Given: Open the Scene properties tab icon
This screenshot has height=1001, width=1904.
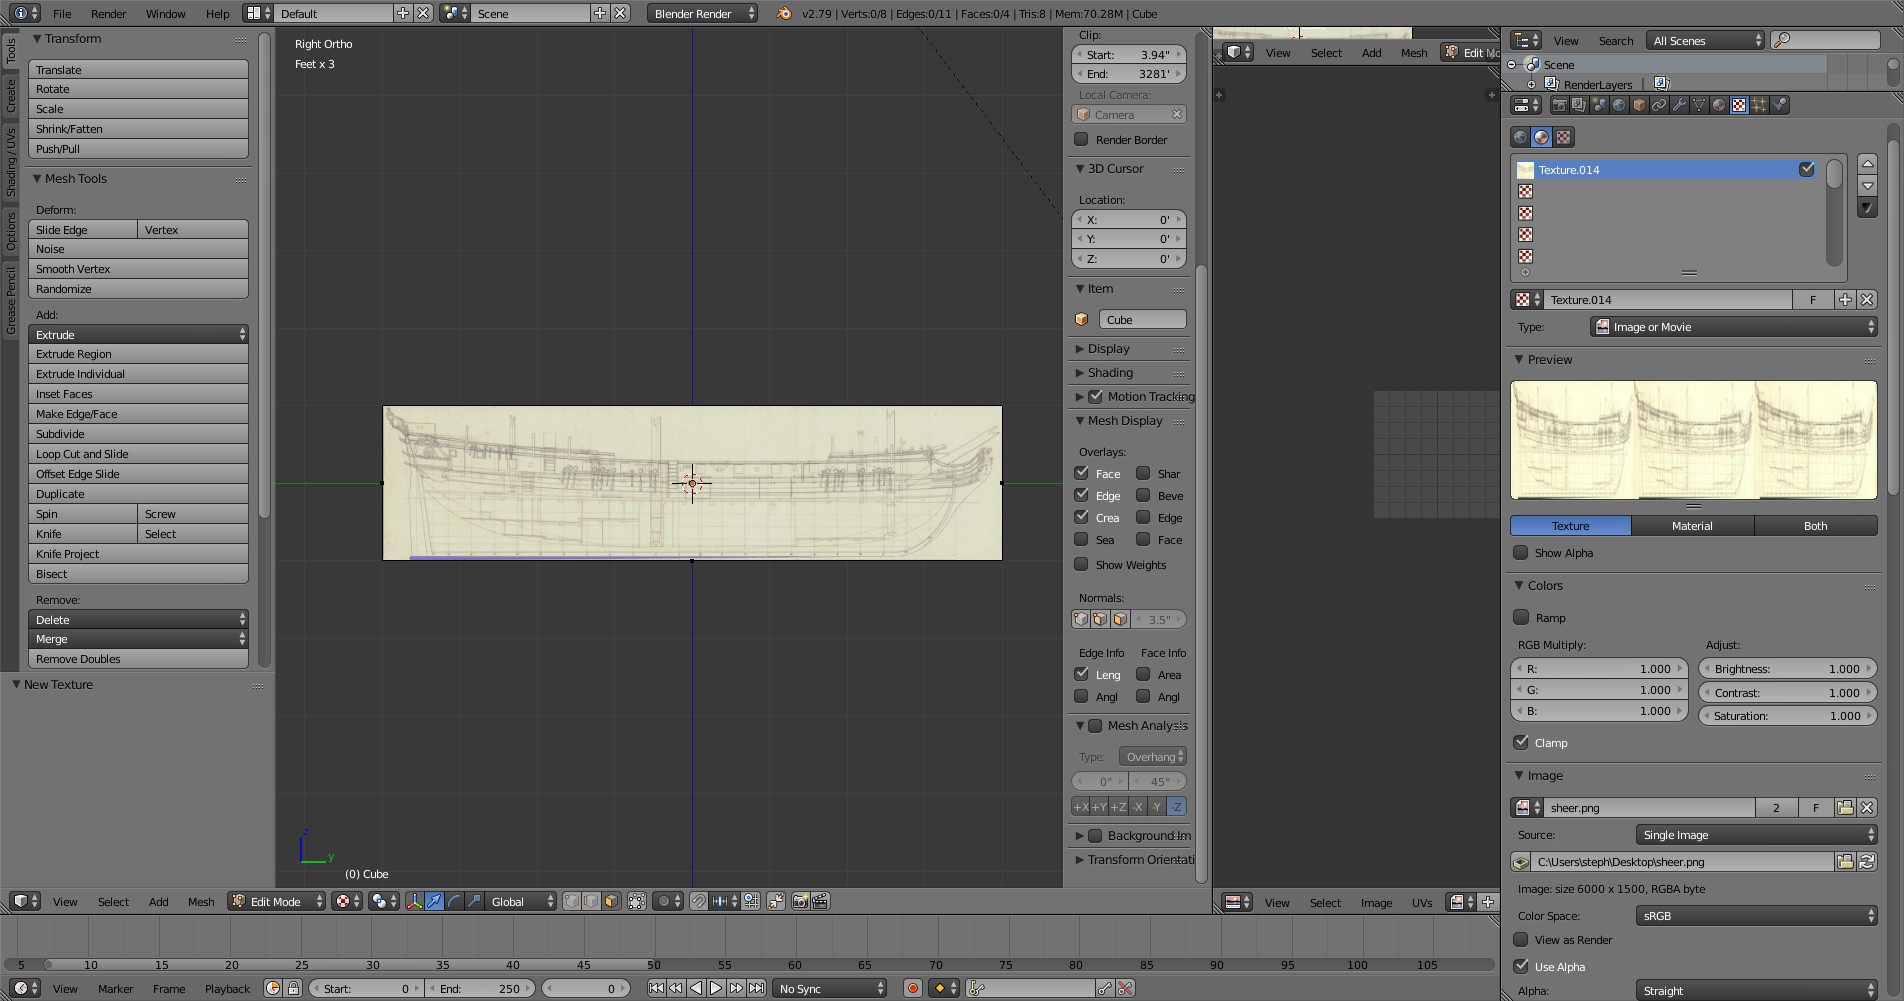Looking at the screenshot, I should 1599,105.
